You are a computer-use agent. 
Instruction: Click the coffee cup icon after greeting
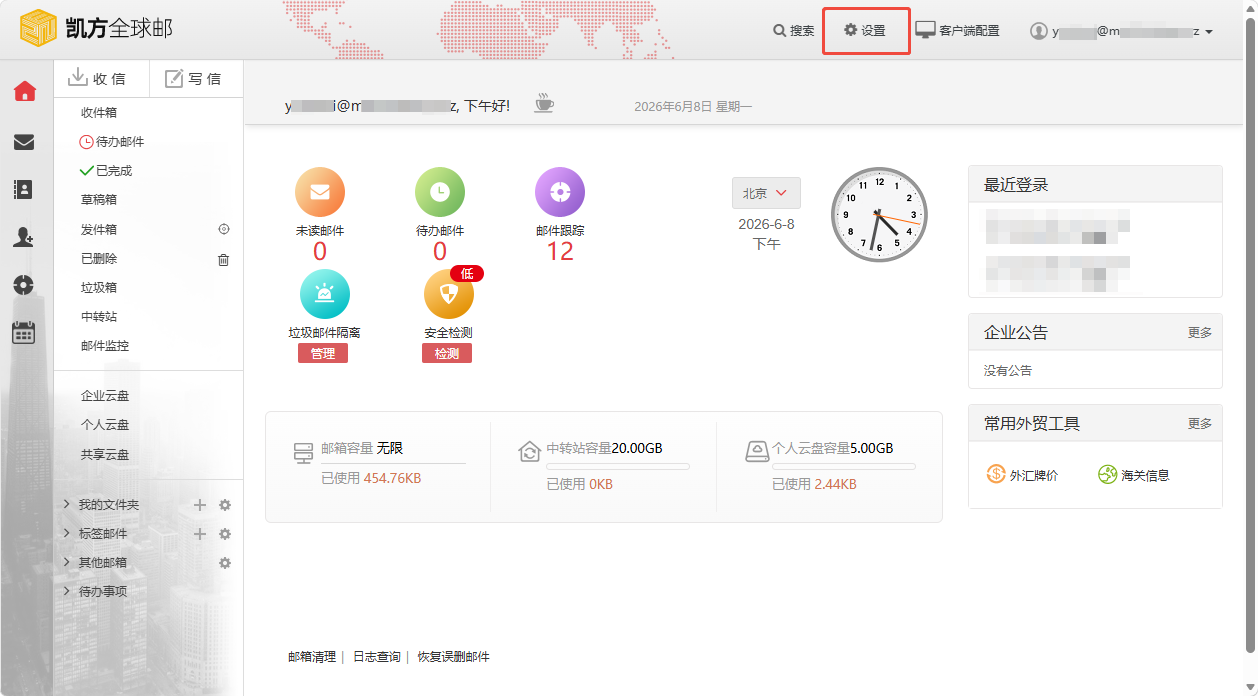pyautogui.click(x=544, y=103)
